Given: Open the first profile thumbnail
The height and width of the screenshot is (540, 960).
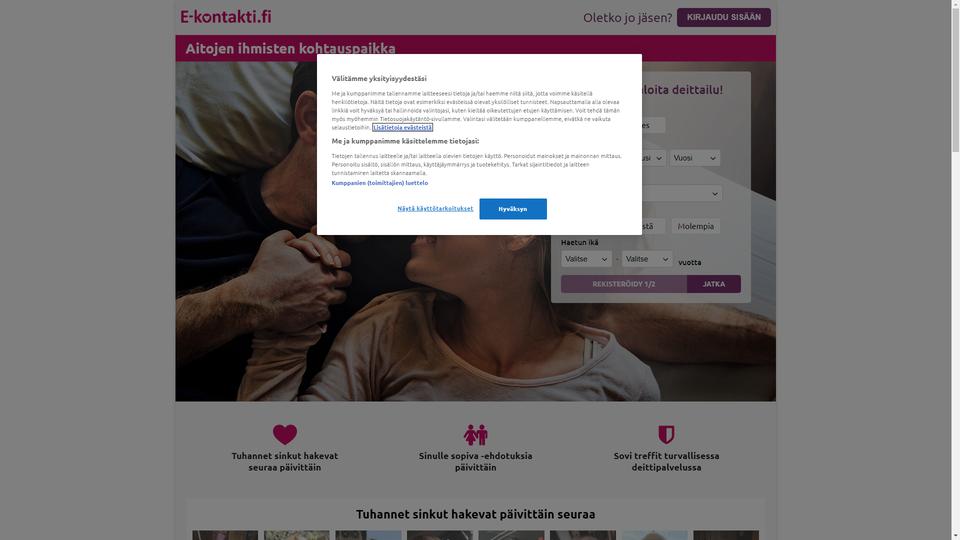Looking at the screenshot, I should point(225,535).
